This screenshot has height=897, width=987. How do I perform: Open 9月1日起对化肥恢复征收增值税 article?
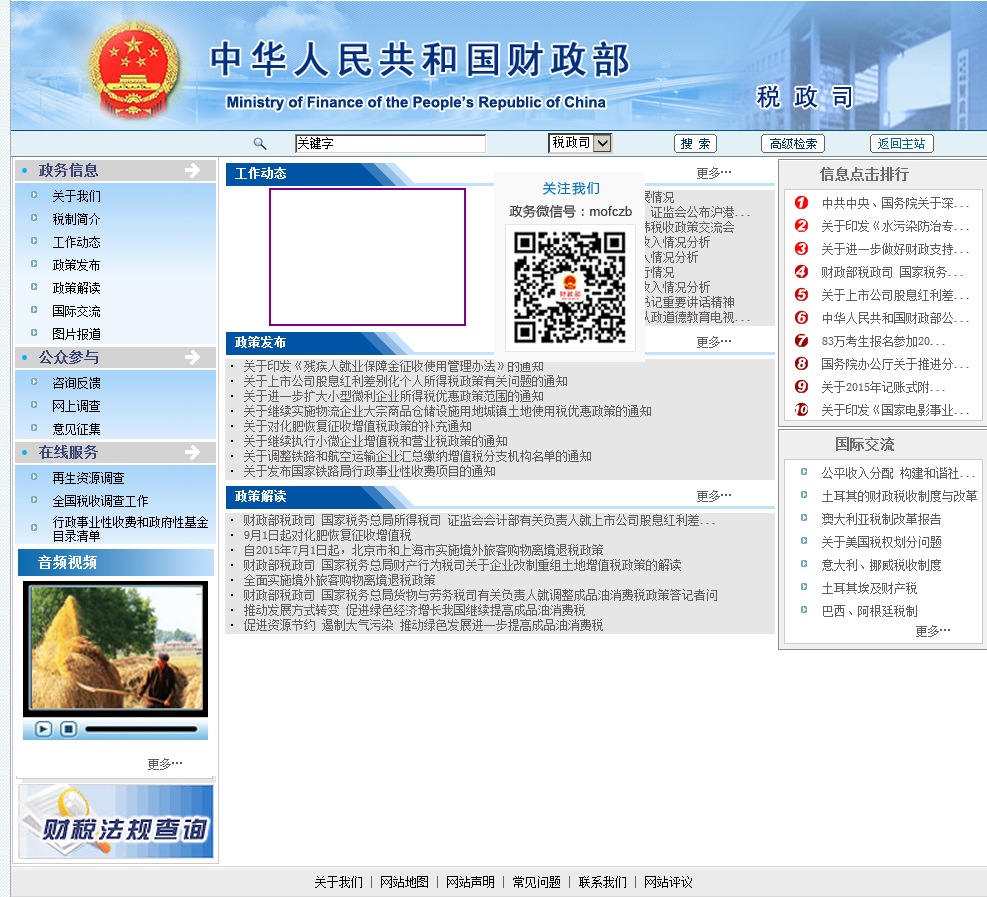coord(327,535)
